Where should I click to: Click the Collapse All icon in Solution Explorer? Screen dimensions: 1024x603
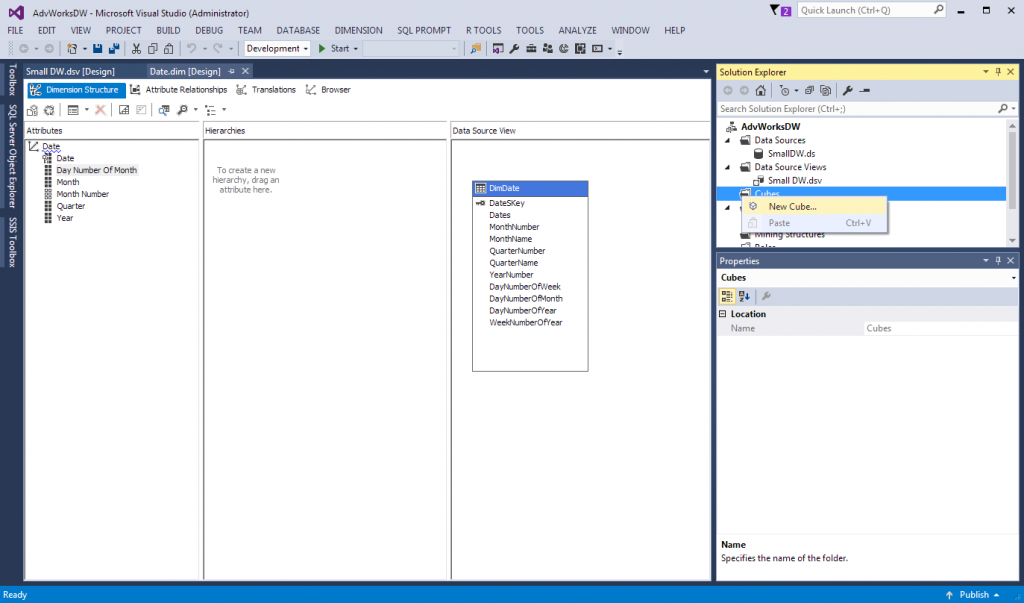[809, 91]
